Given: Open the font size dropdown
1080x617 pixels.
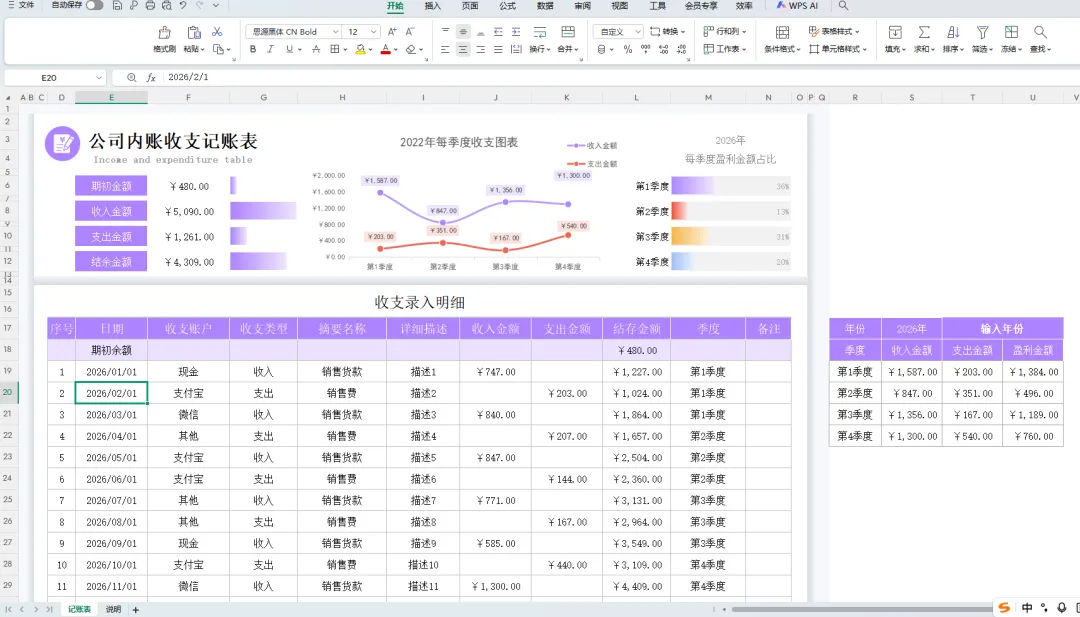Looking at the screenshot, I should tap(373, 32).
